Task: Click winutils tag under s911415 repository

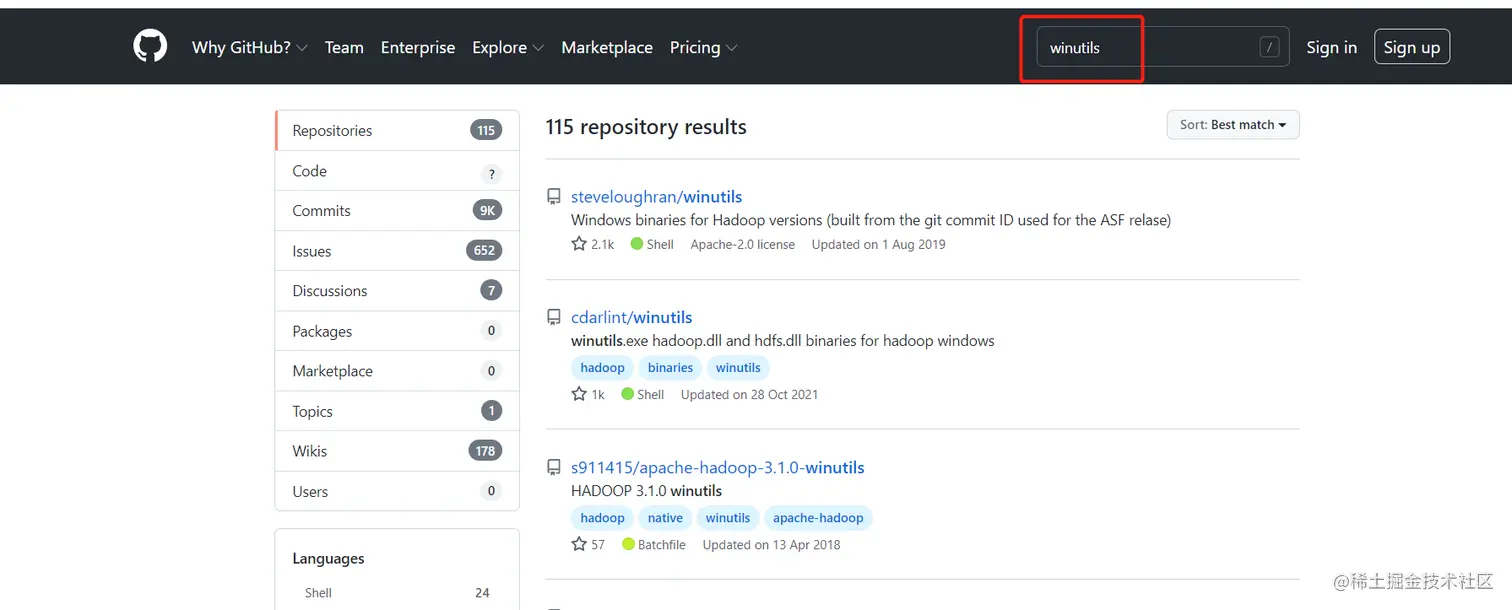Action: pos(728,518)
